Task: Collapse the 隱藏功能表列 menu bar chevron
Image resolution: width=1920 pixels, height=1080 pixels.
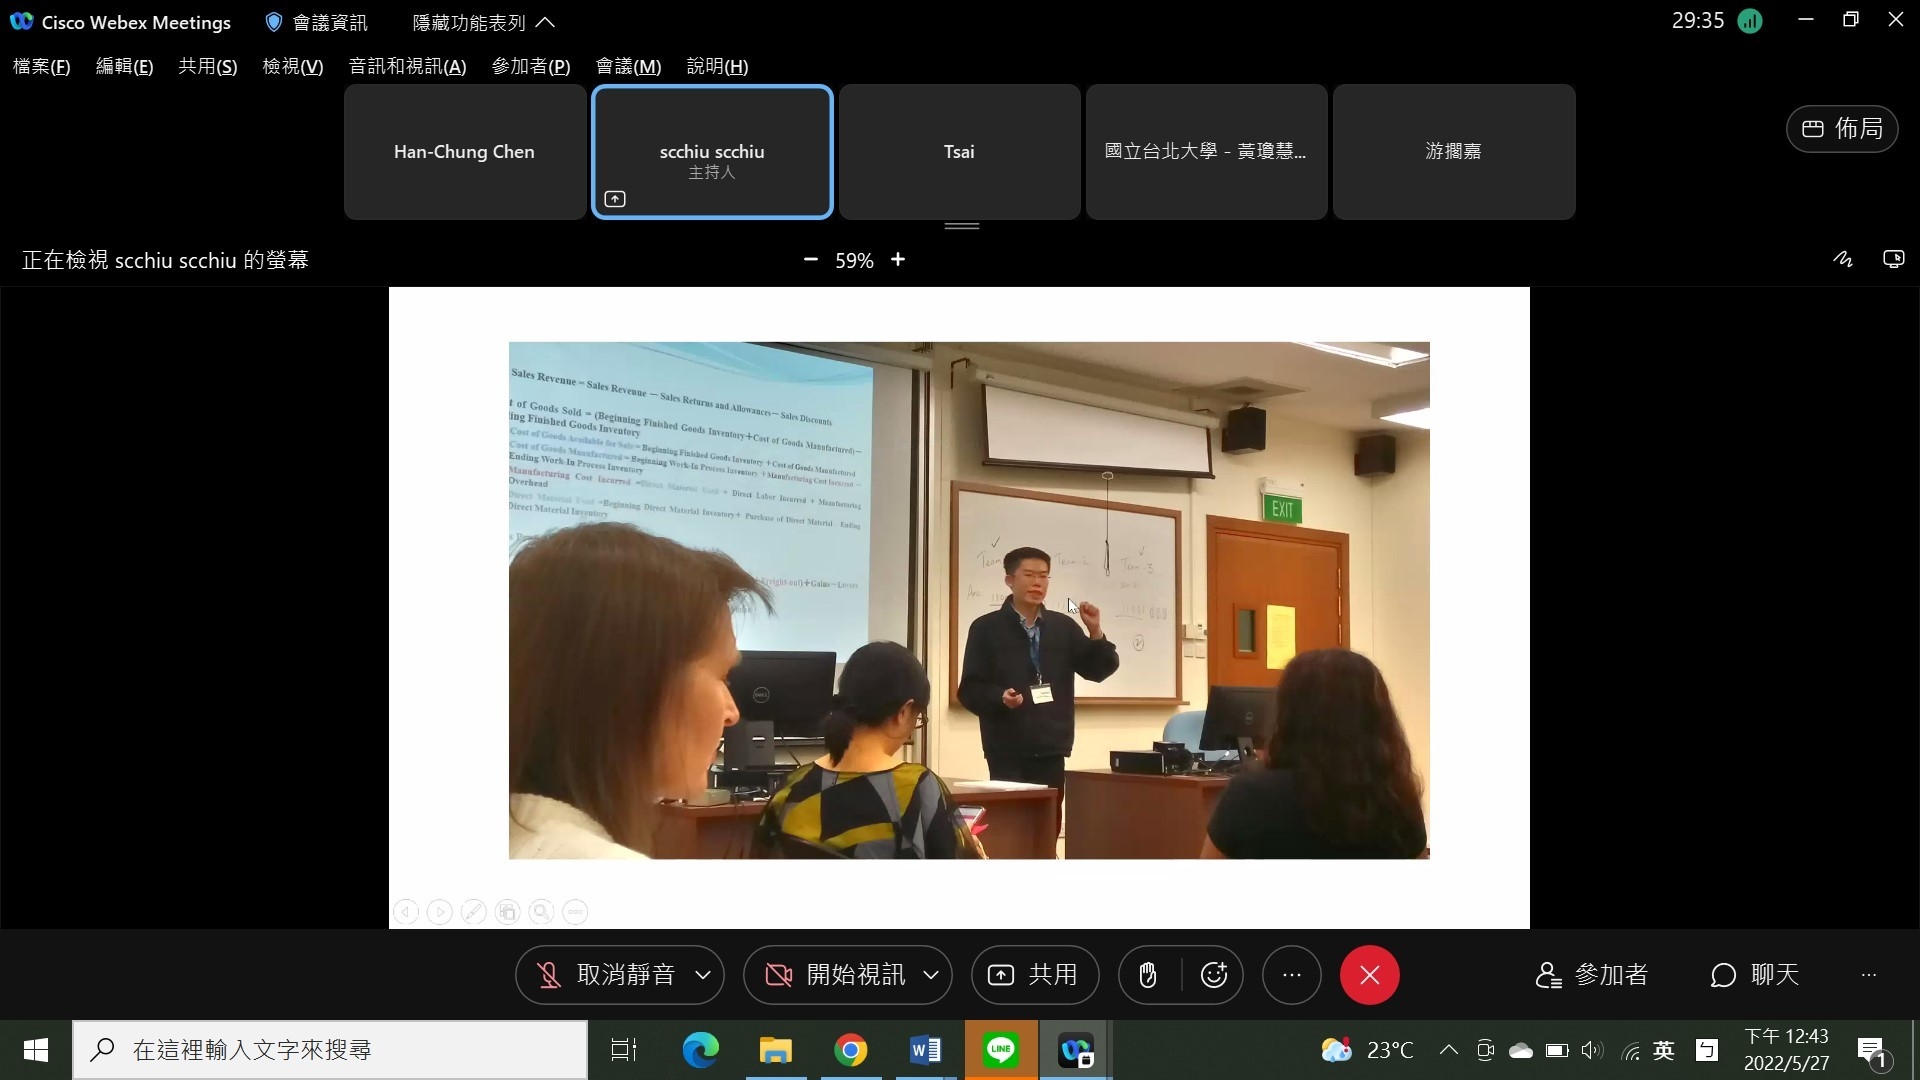Action: (545, 22)
